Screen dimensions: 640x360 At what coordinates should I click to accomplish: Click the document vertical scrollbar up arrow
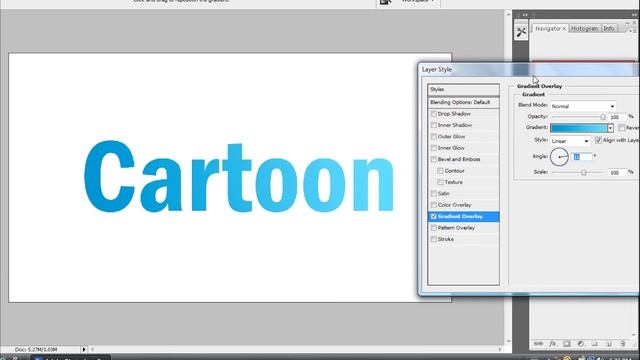[x=508, y=15]
